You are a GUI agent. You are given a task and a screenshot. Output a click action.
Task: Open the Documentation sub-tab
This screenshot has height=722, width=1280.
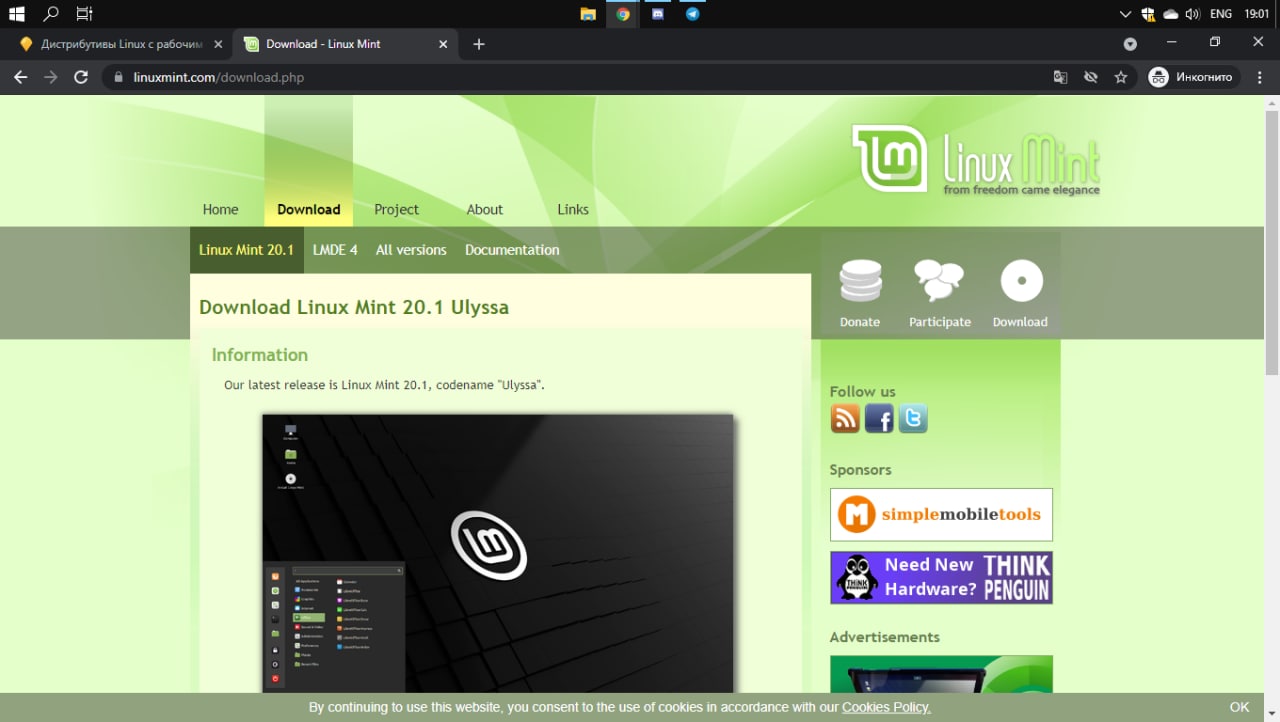(x=512, y=250)
